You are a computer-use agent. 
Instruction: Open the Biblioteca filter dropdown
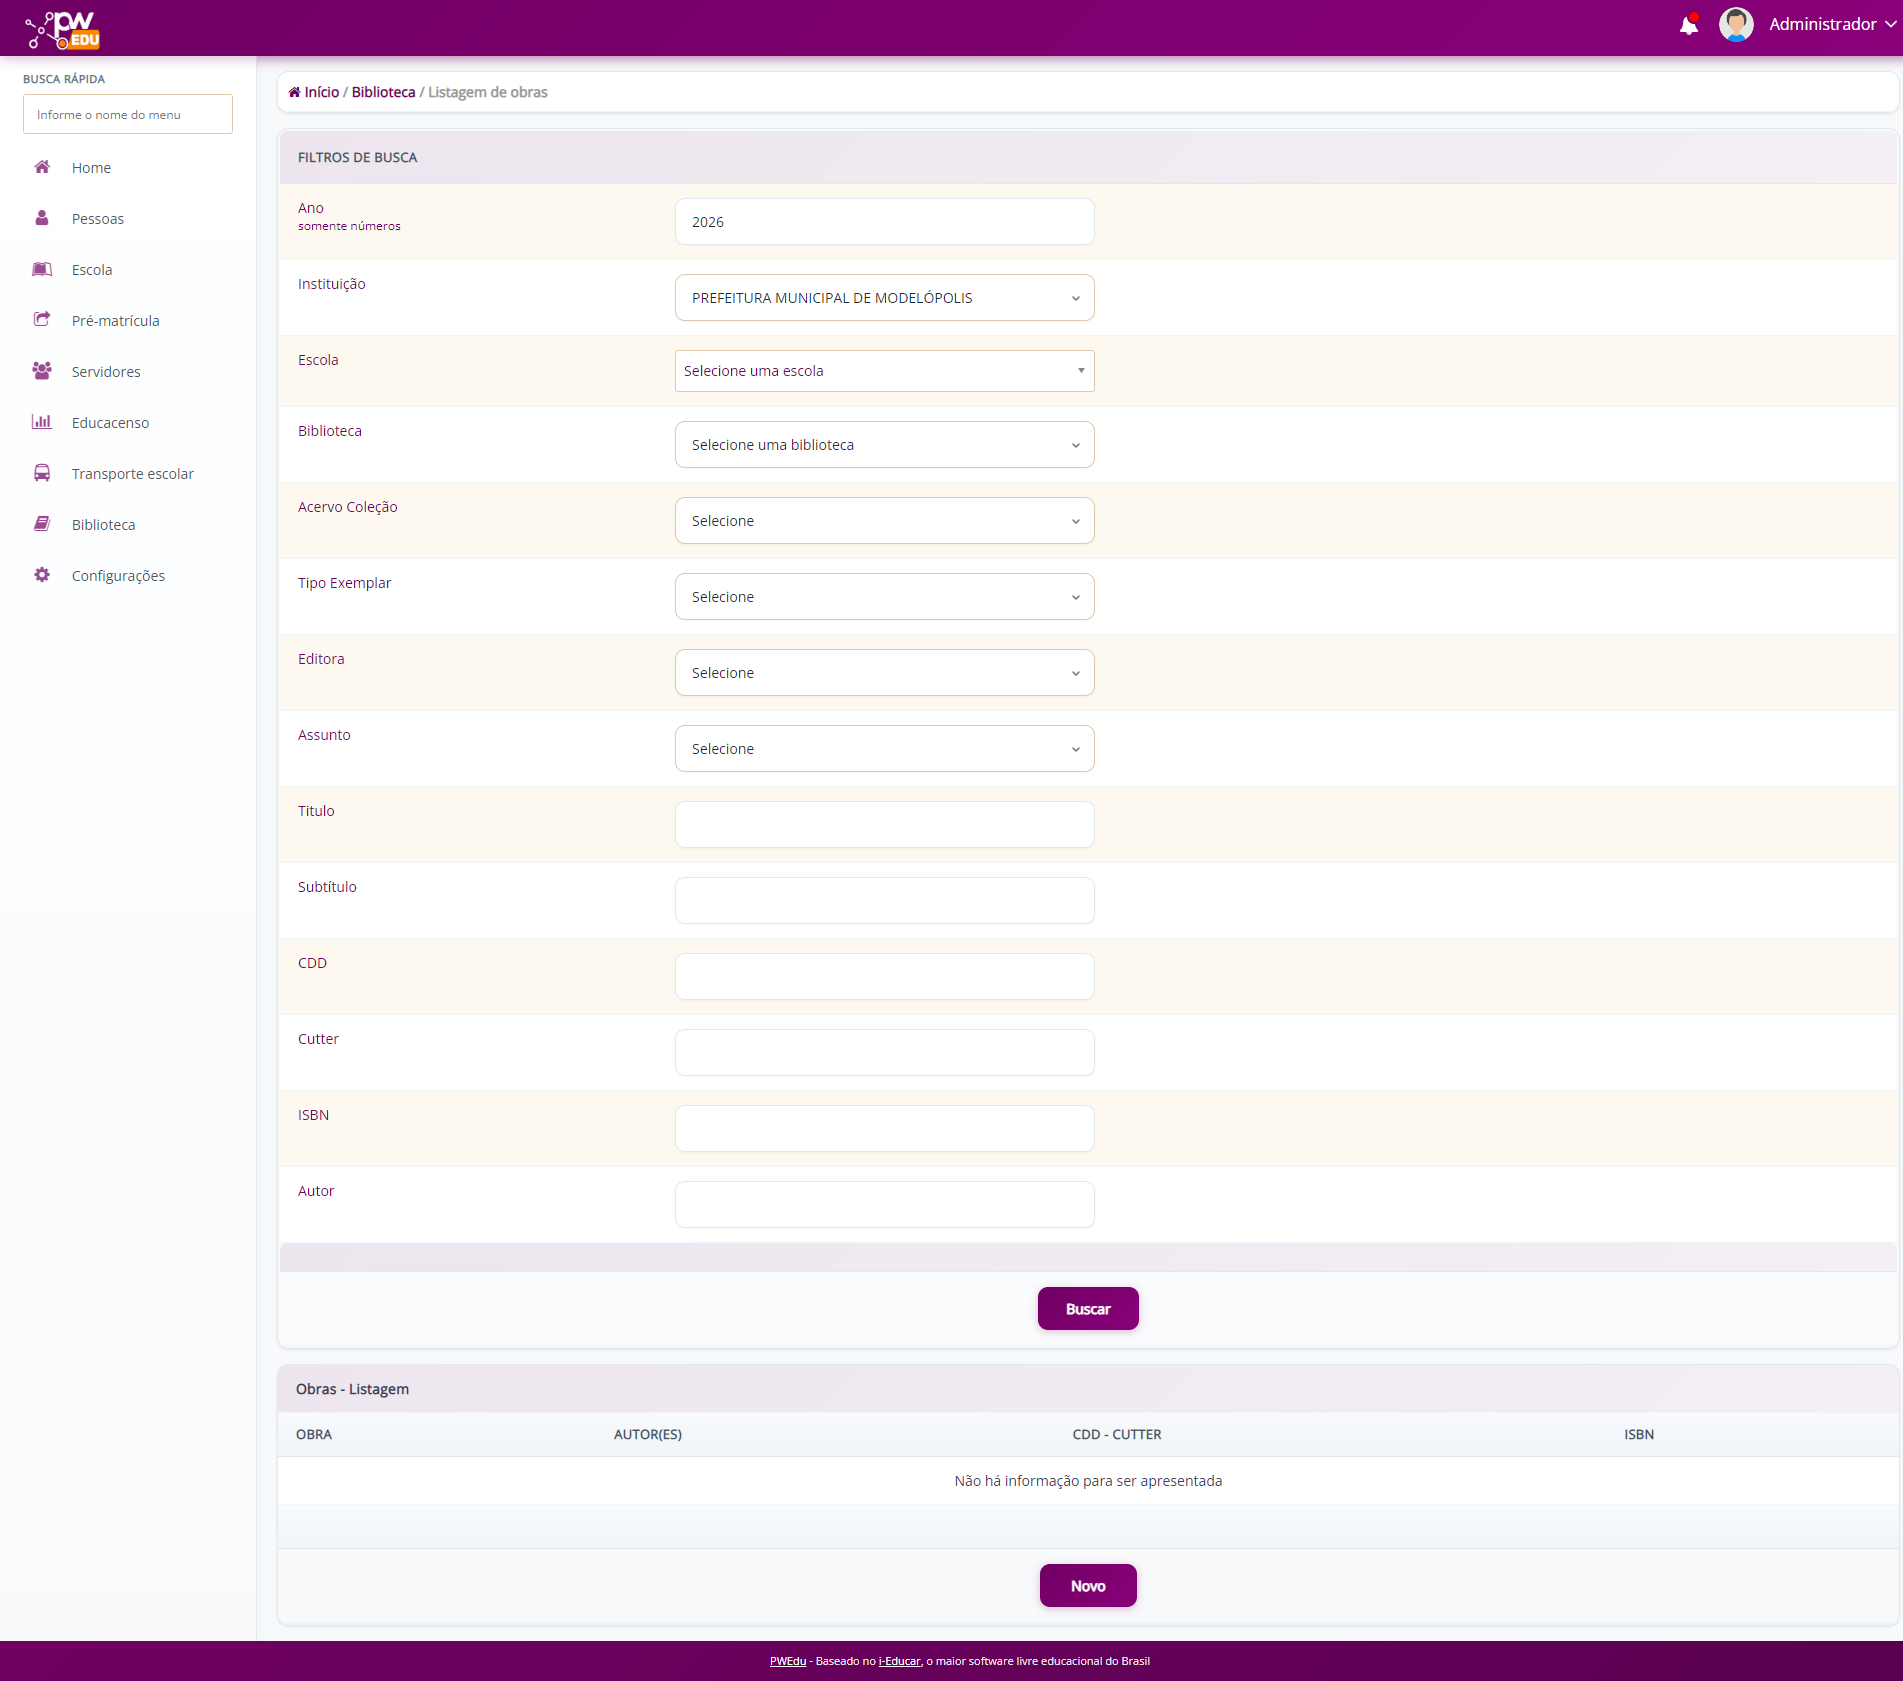(x=884, y=445)
